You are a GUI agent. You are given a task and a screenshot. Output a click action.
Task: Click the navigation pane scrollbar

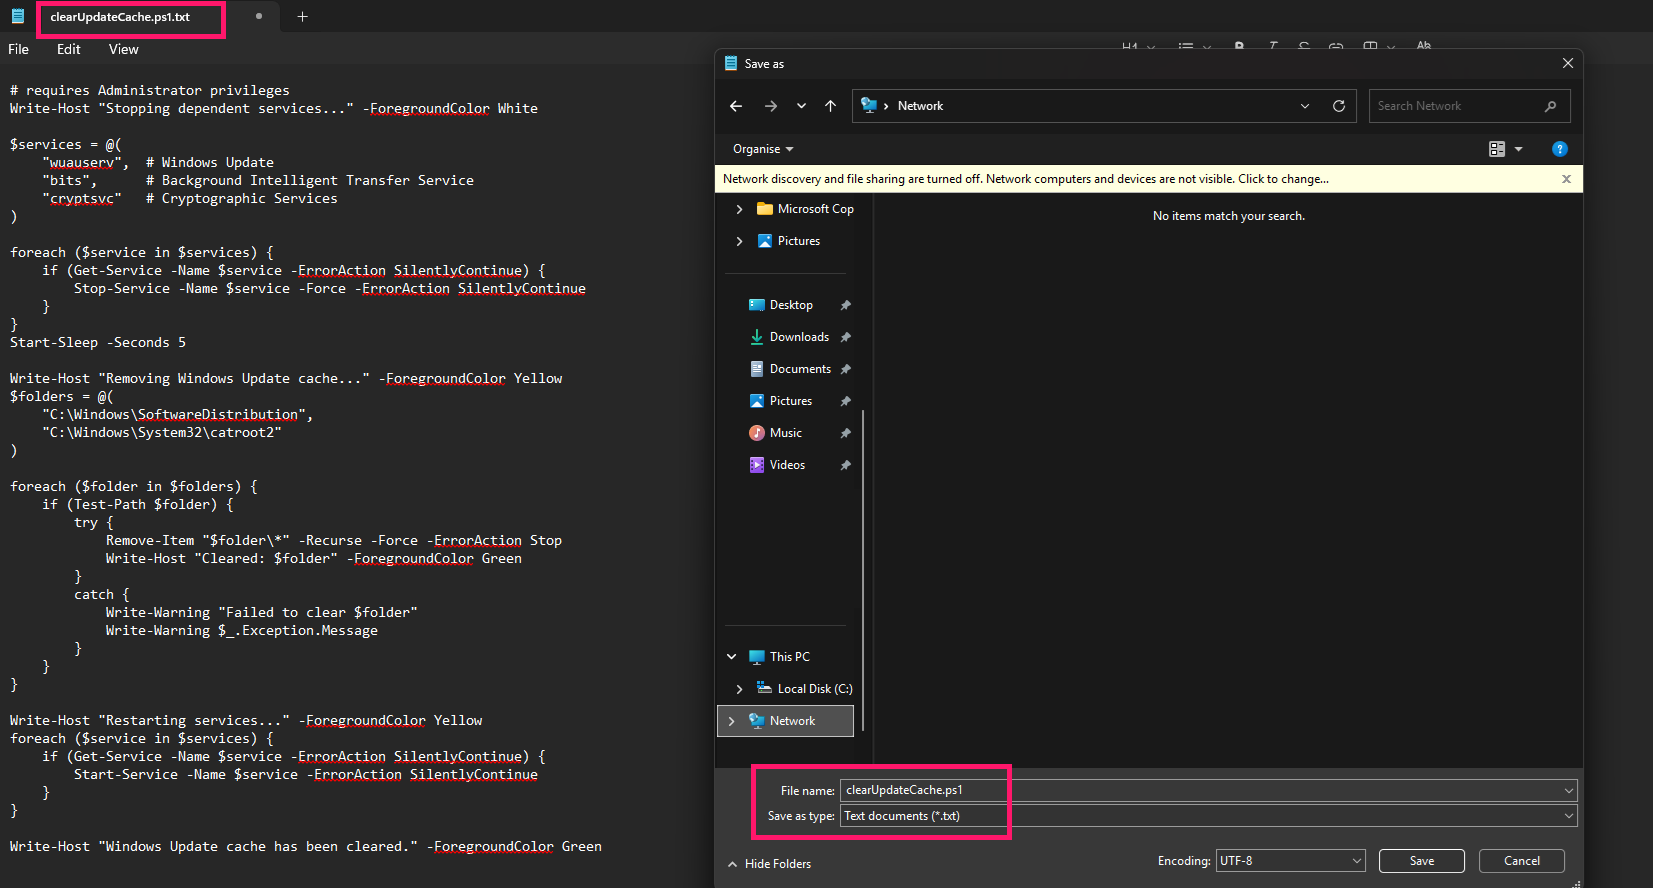[862, 570]
